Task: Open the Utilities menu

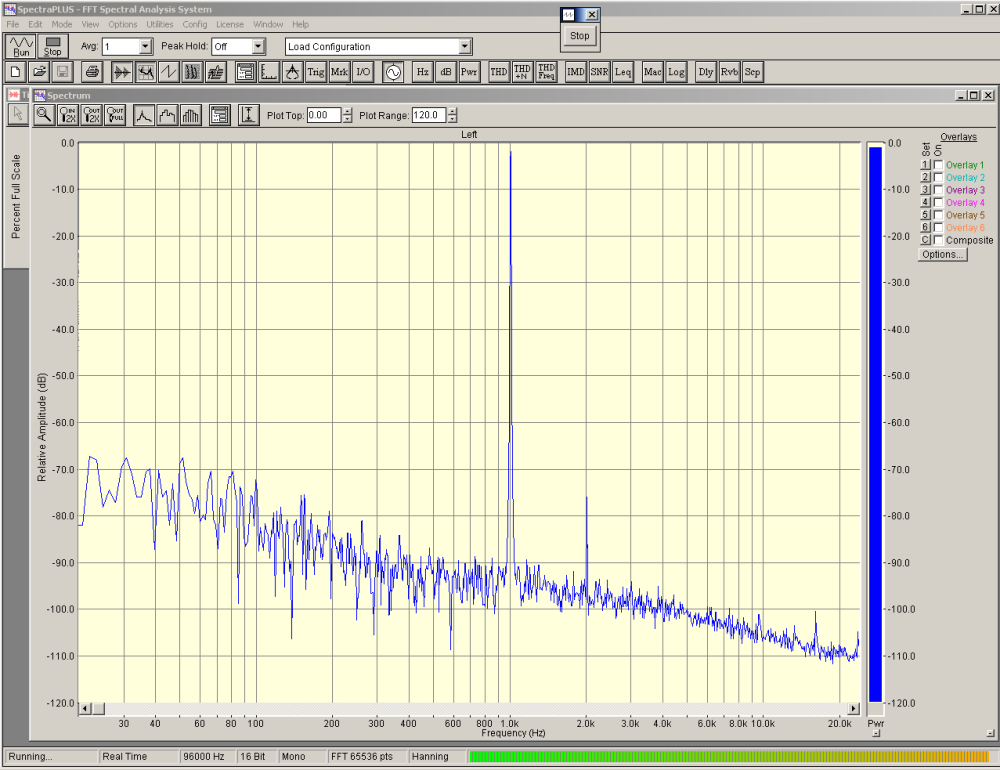Action: [159, 24]
